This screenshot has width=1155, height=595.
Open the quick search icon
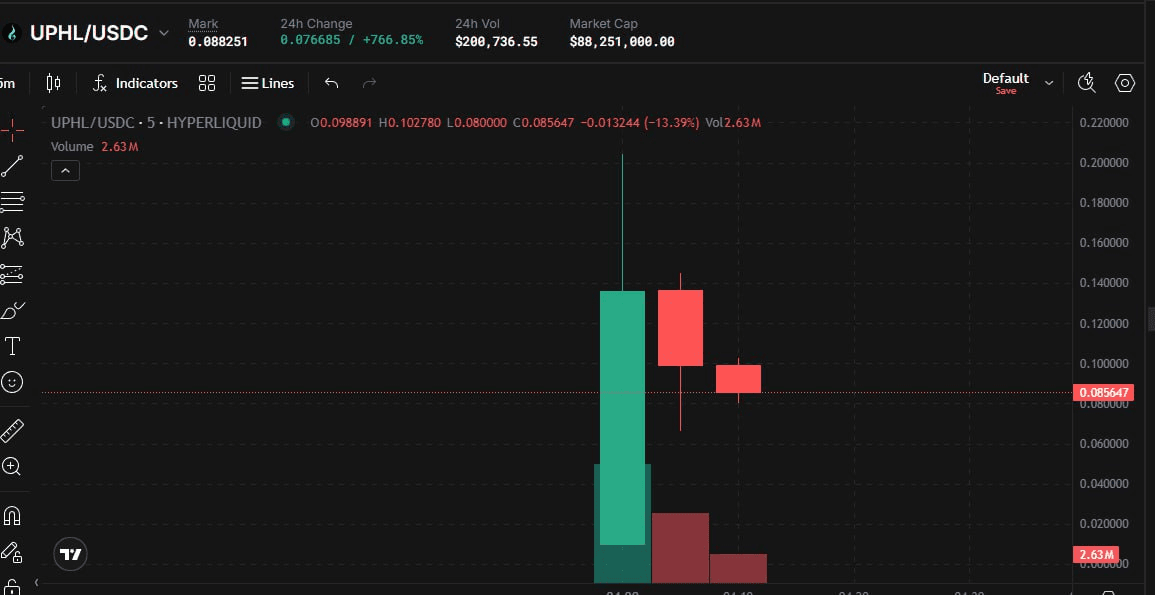(1086, 83)
